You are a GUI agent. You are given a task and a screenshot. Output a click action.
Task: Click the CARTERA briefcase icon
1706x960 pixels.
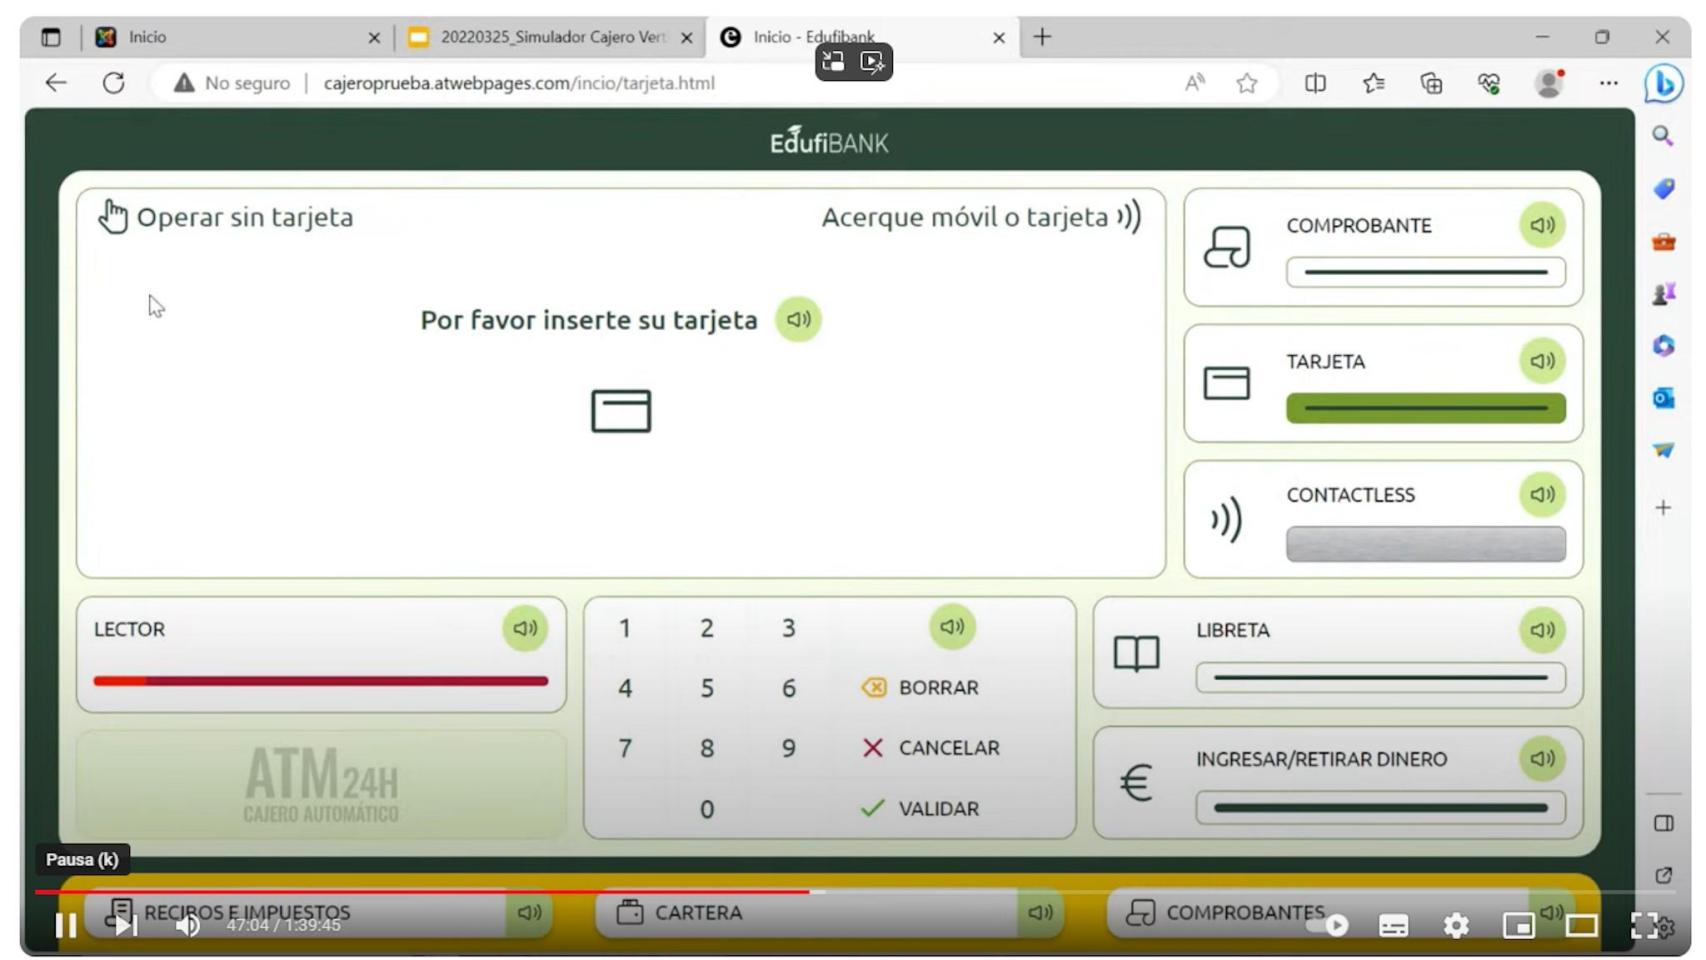coord(630,911)
